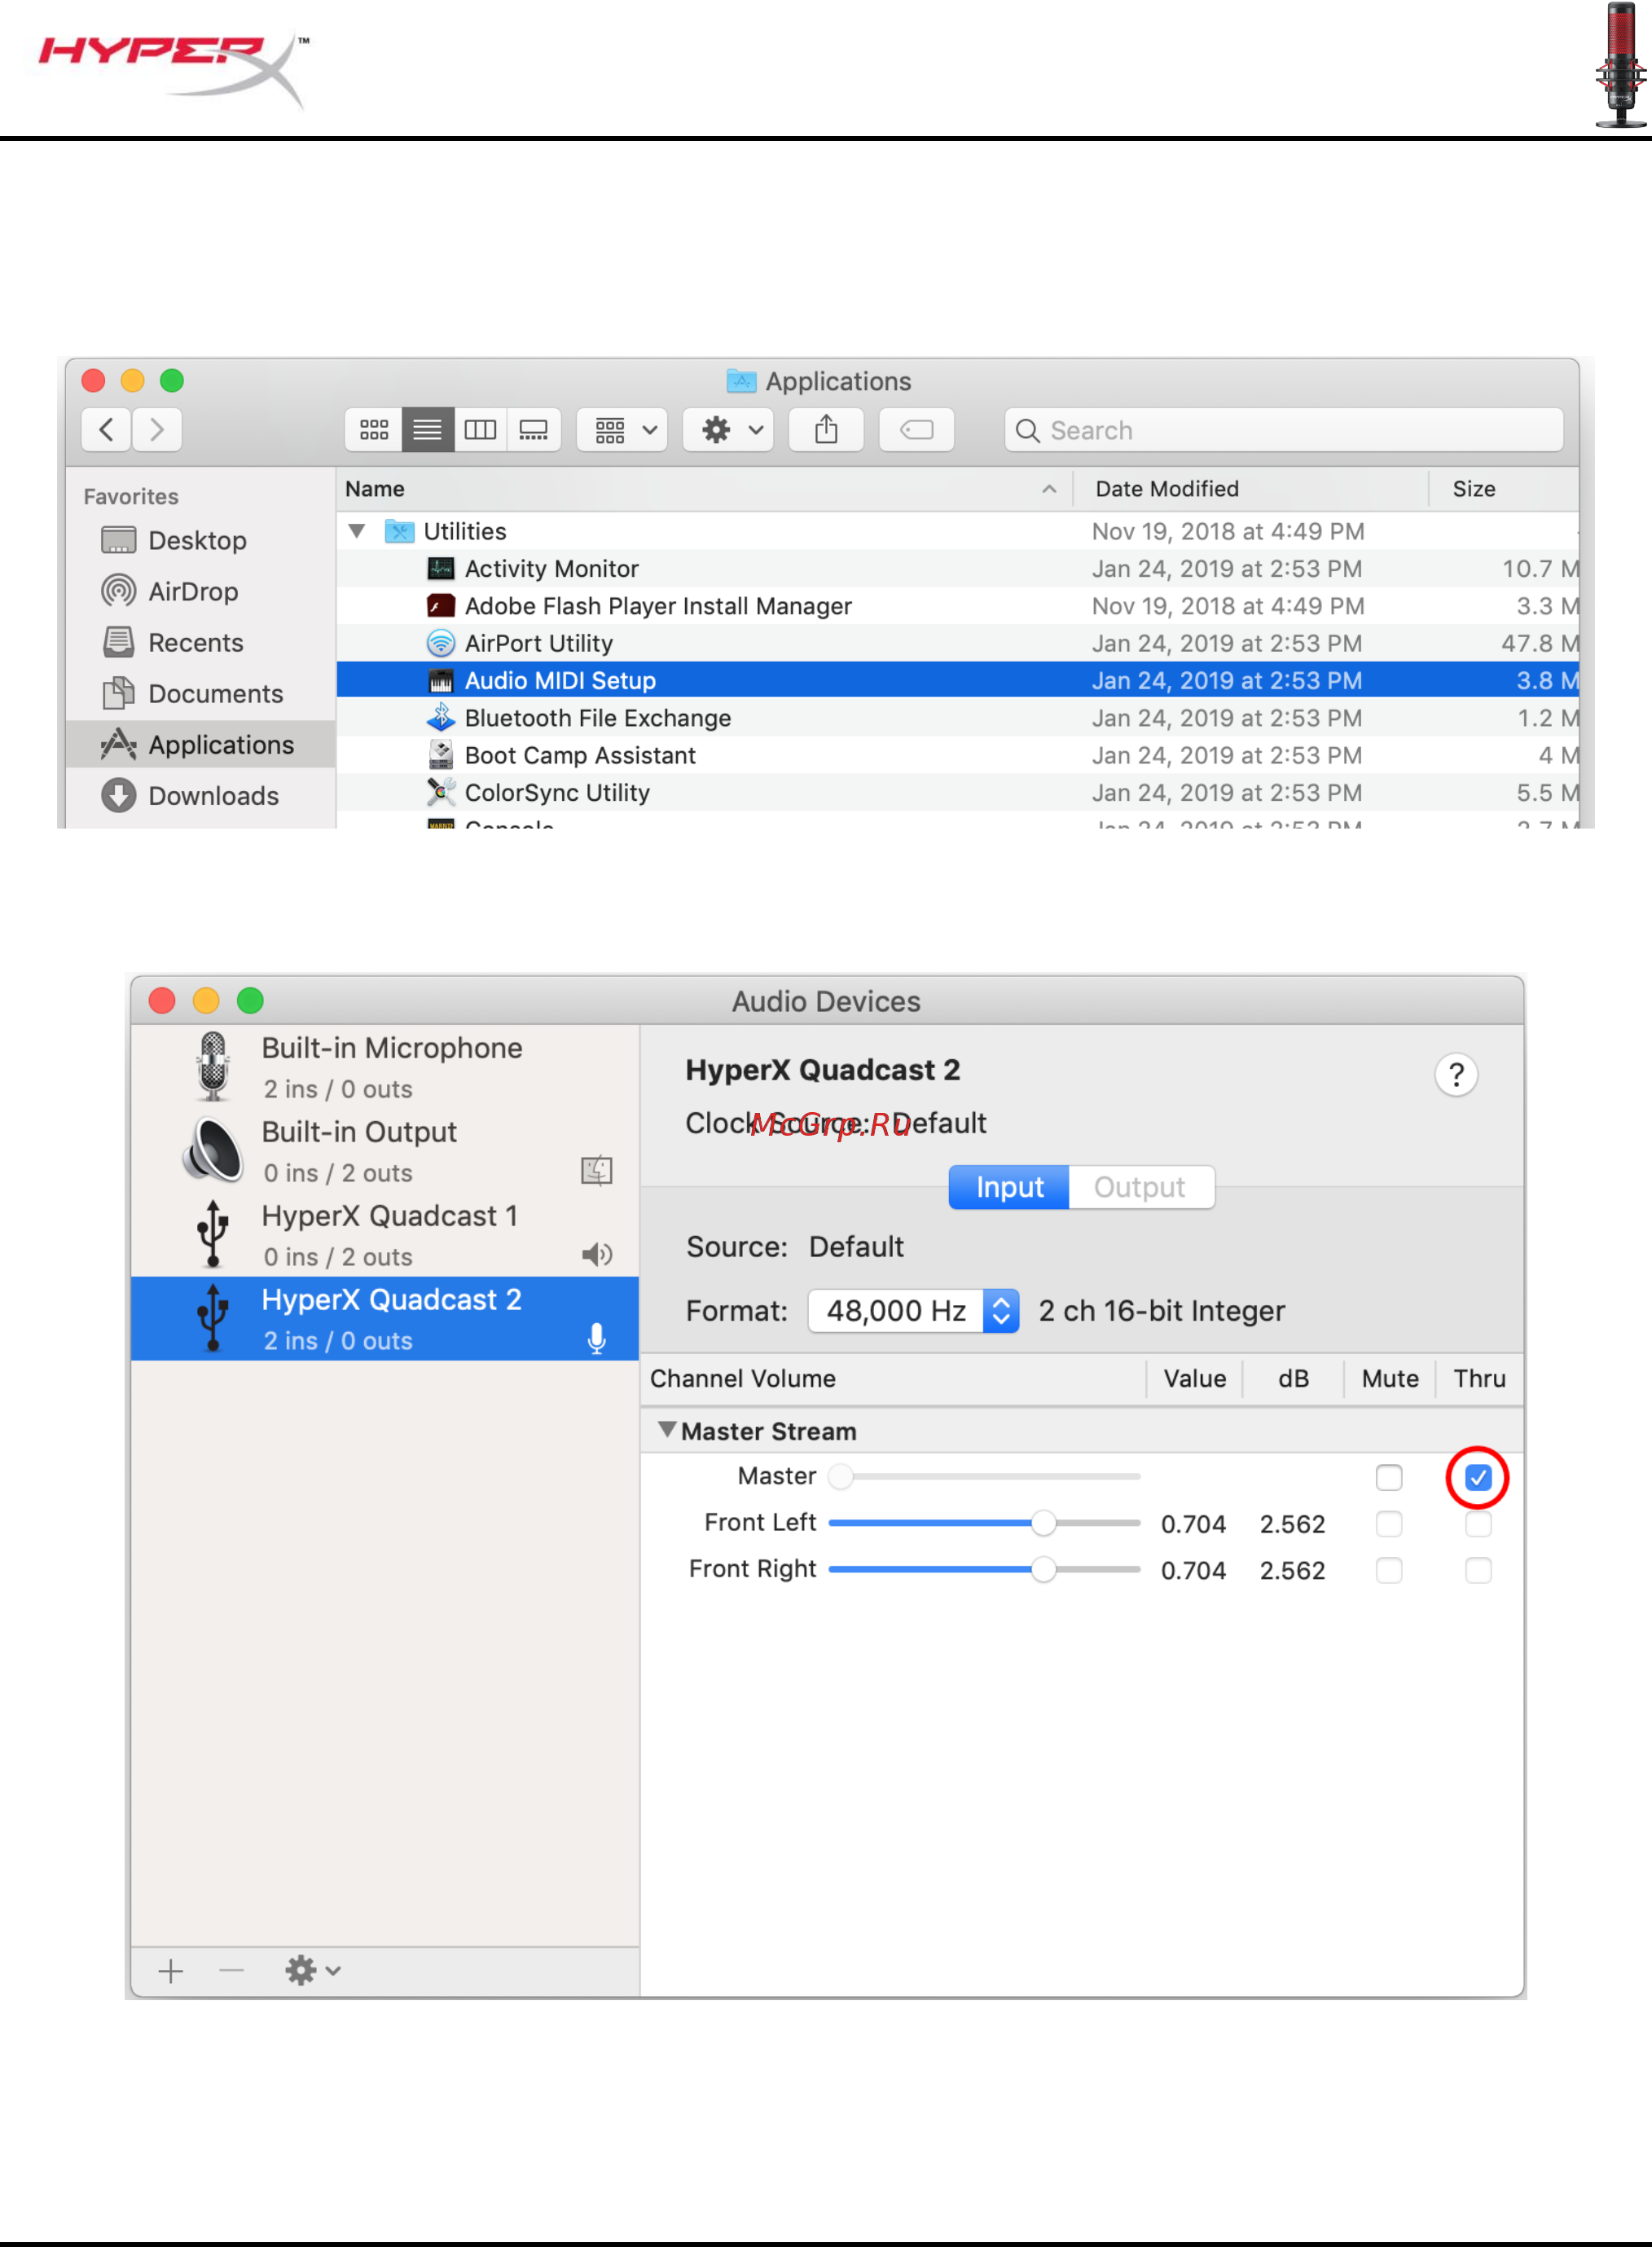Viewport: 1652px width, 2247px height.
Task: Remove selected audio device with minus
Action: click(x=231, y=1971)
